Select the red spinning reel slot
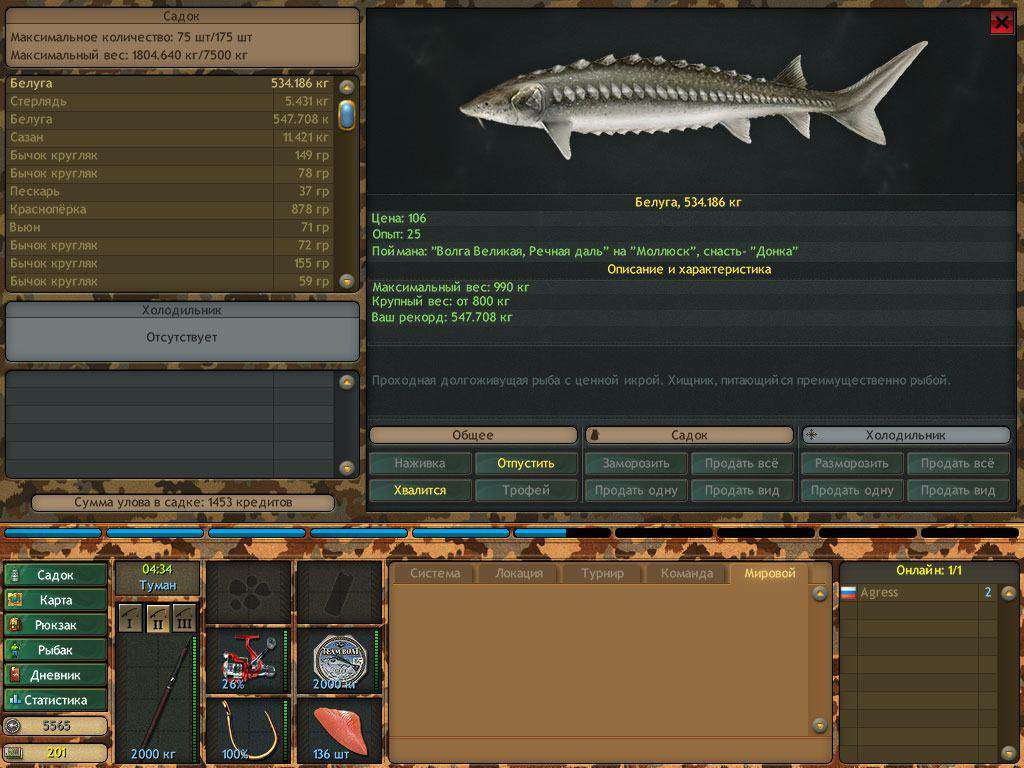1024x768 pixels. [x=248, y=660]
